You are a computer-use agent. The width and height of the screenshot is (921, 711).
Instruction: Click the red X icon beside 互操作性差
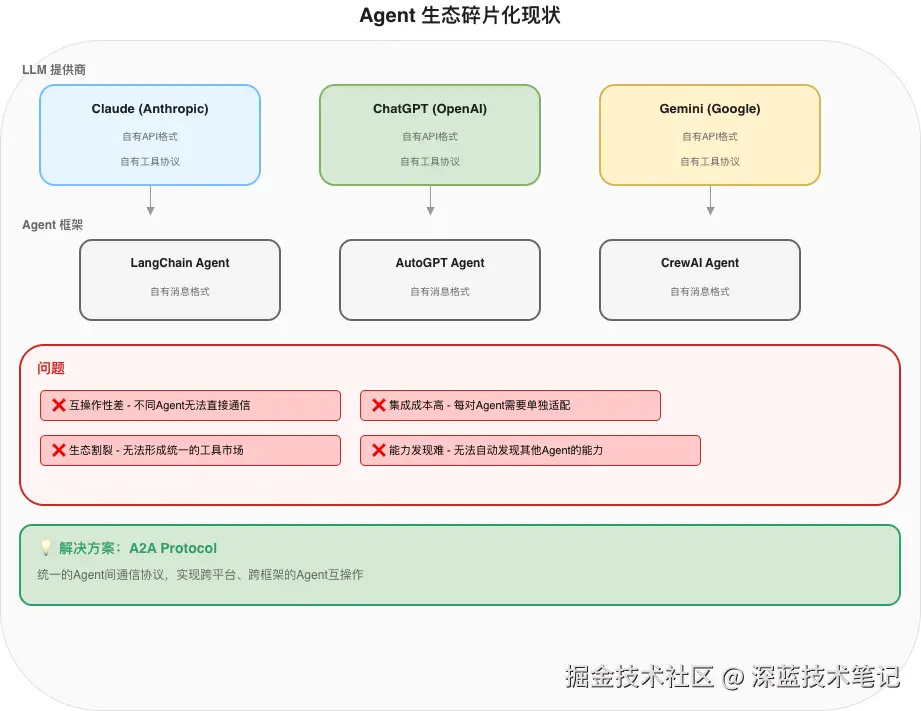pyautogui.click(x=59, y=405)
